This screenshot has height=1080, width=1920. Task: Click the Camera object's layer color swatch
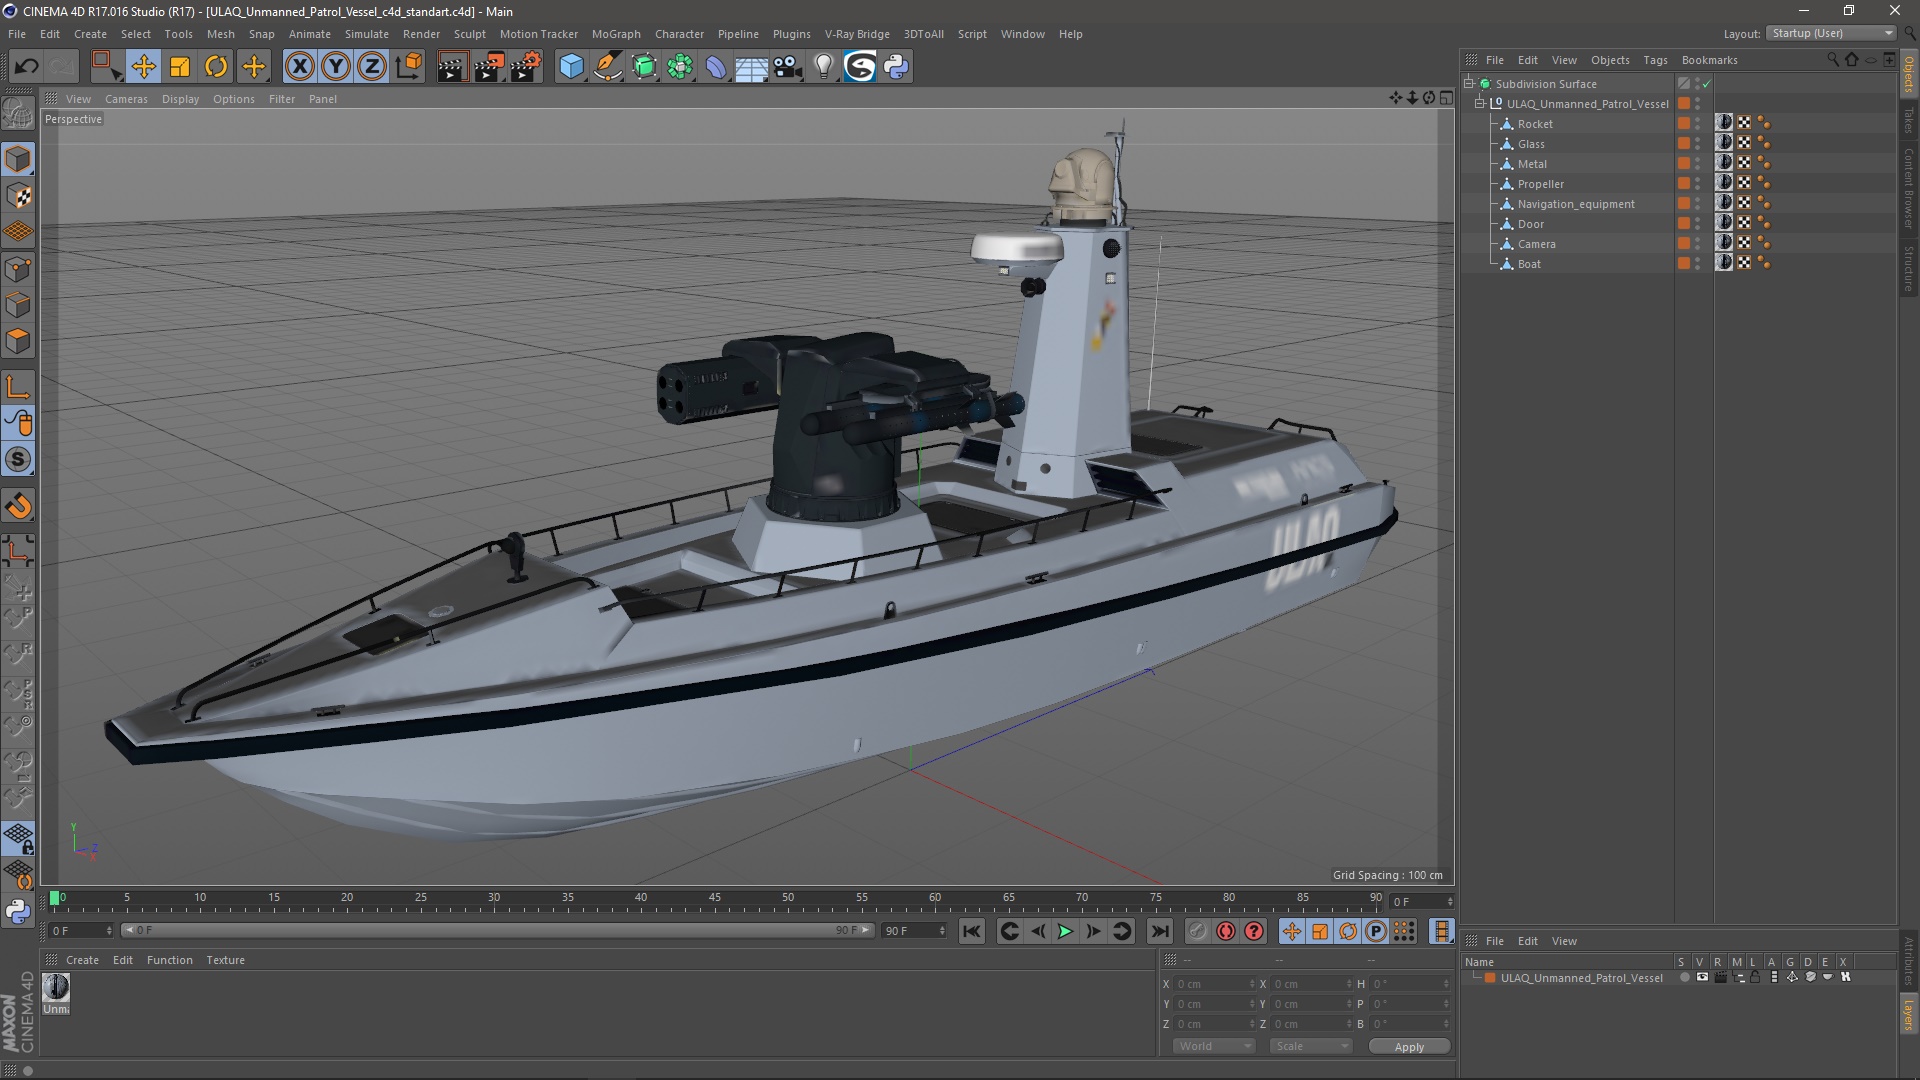[x=1684, y=244]
